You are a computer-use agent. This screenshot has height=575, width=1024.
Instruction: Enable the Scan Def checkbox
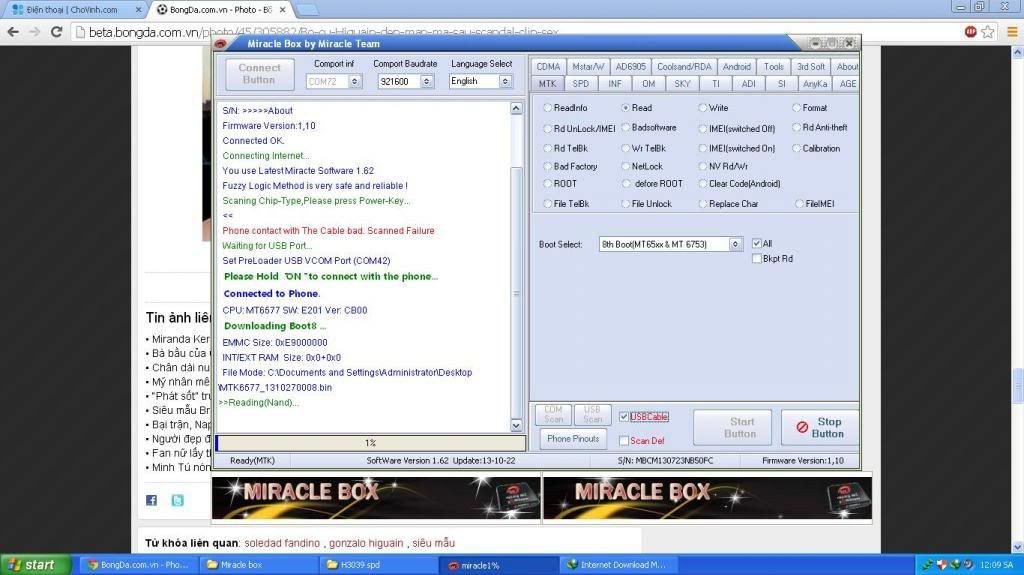pos(624,441)
